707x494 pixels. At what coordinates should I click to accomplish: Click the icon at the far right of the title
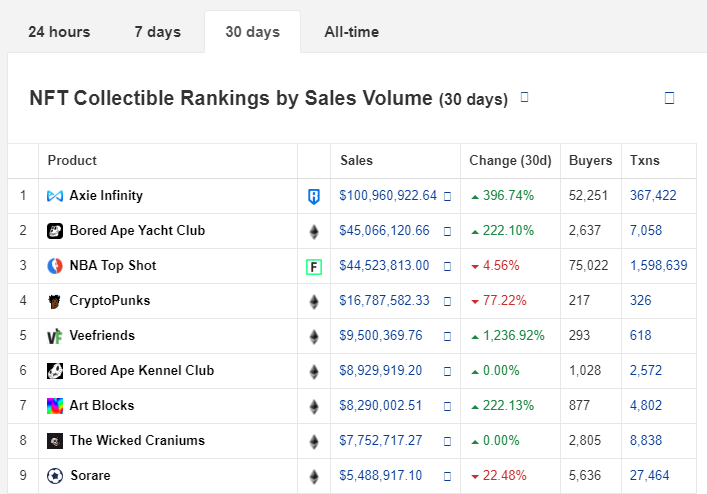(x=669, y=98)
